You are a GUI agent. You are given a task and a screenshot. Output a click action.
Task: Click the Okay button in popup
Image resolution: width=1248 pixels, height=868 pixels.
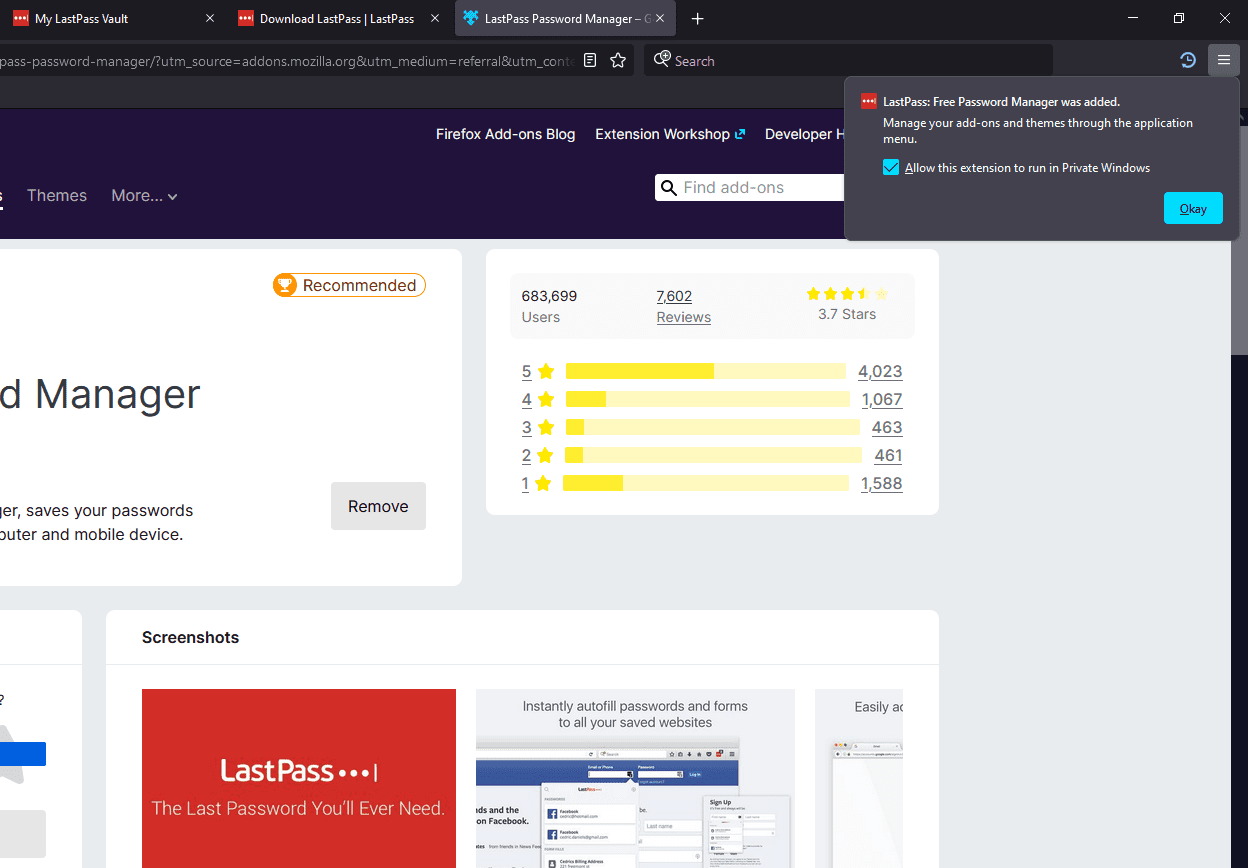pos(1193,208)
